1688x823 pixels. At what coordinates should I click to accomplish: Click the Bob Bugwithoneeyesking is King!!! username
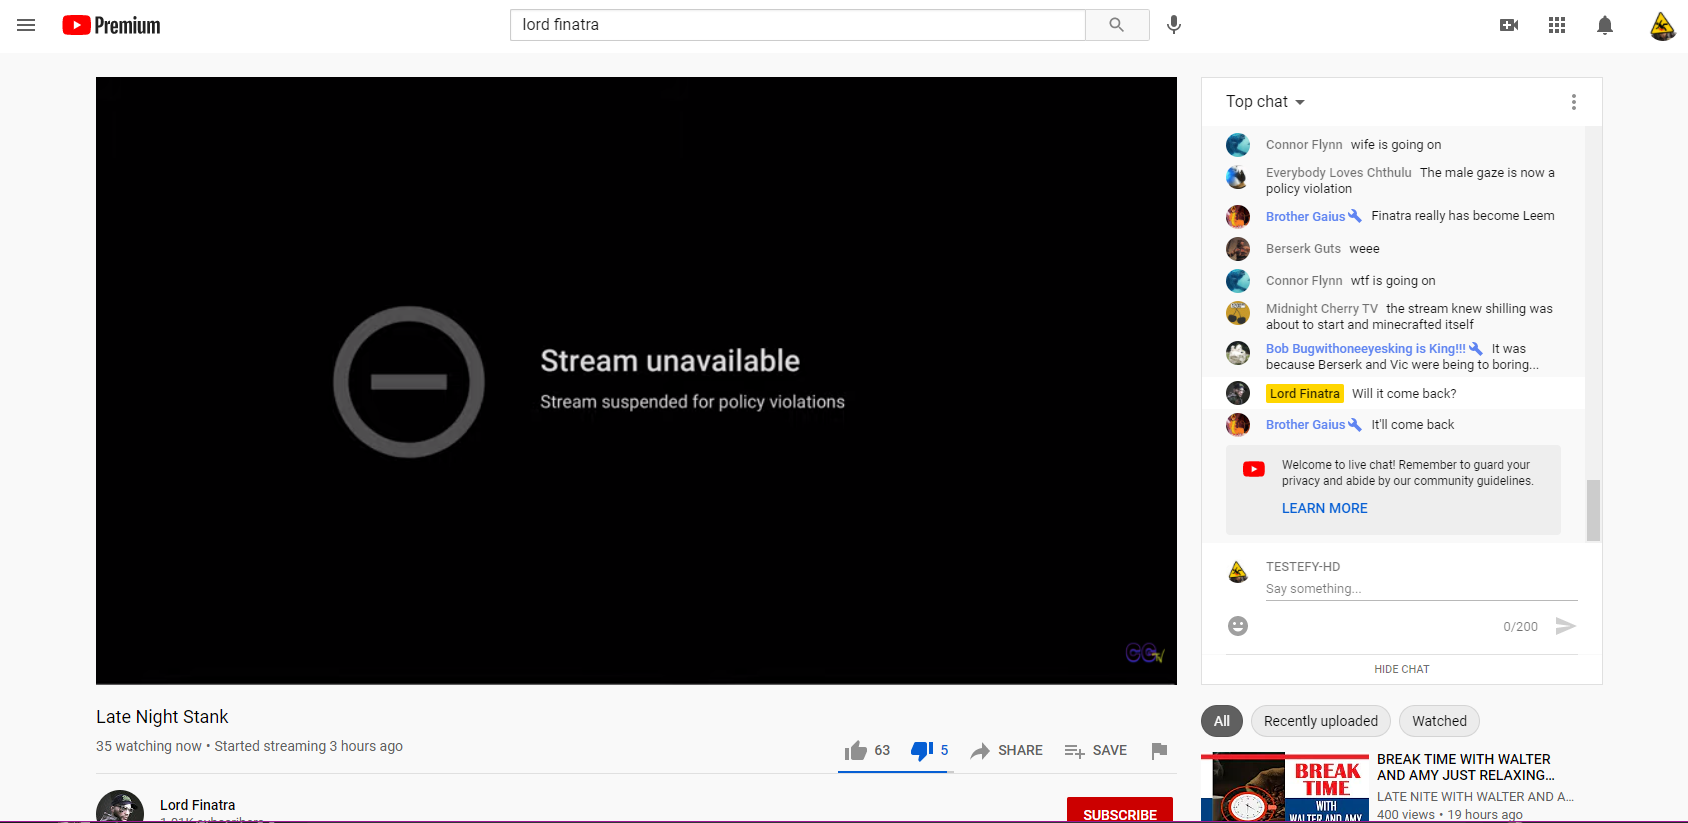1365,349
